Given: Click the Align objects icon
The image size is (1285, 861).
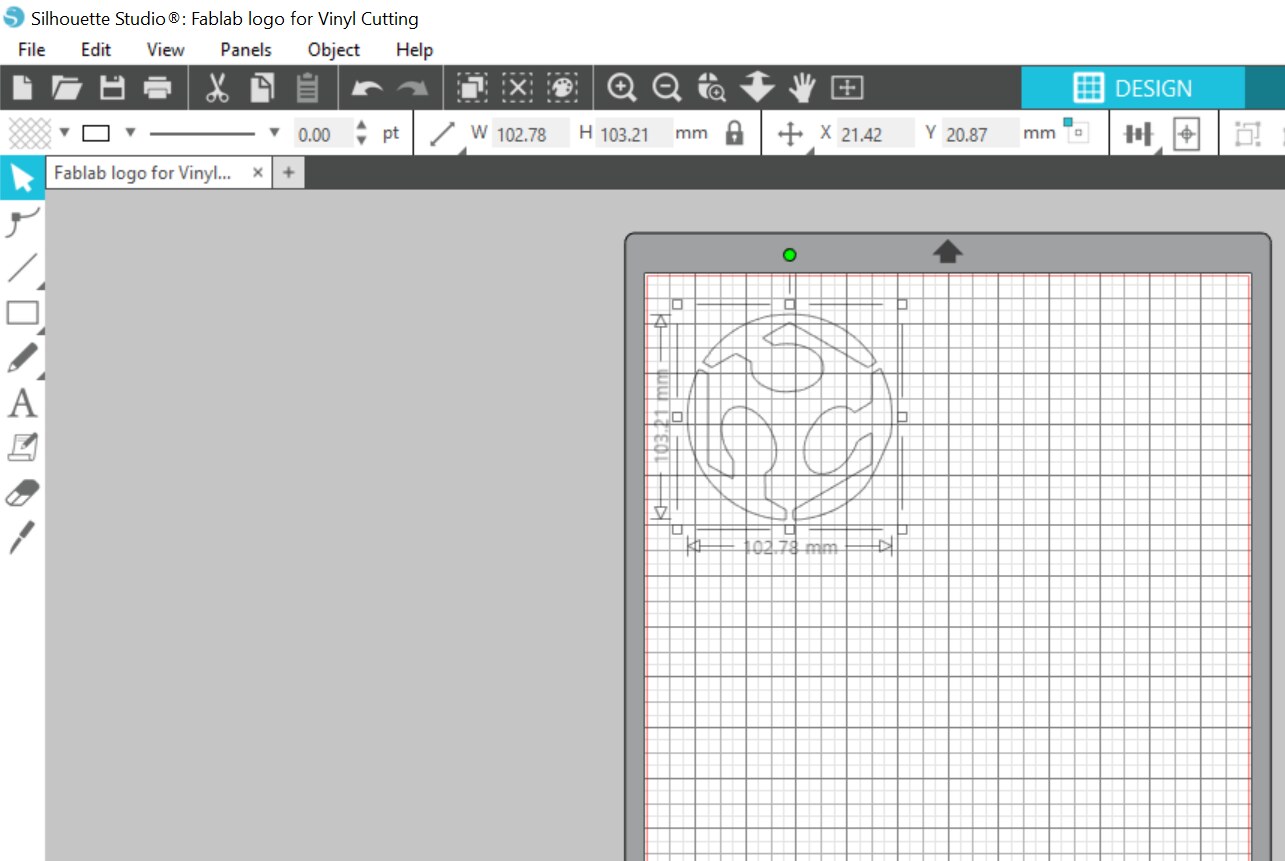Looking at the screenshot, I should [x=1139, y=134].
